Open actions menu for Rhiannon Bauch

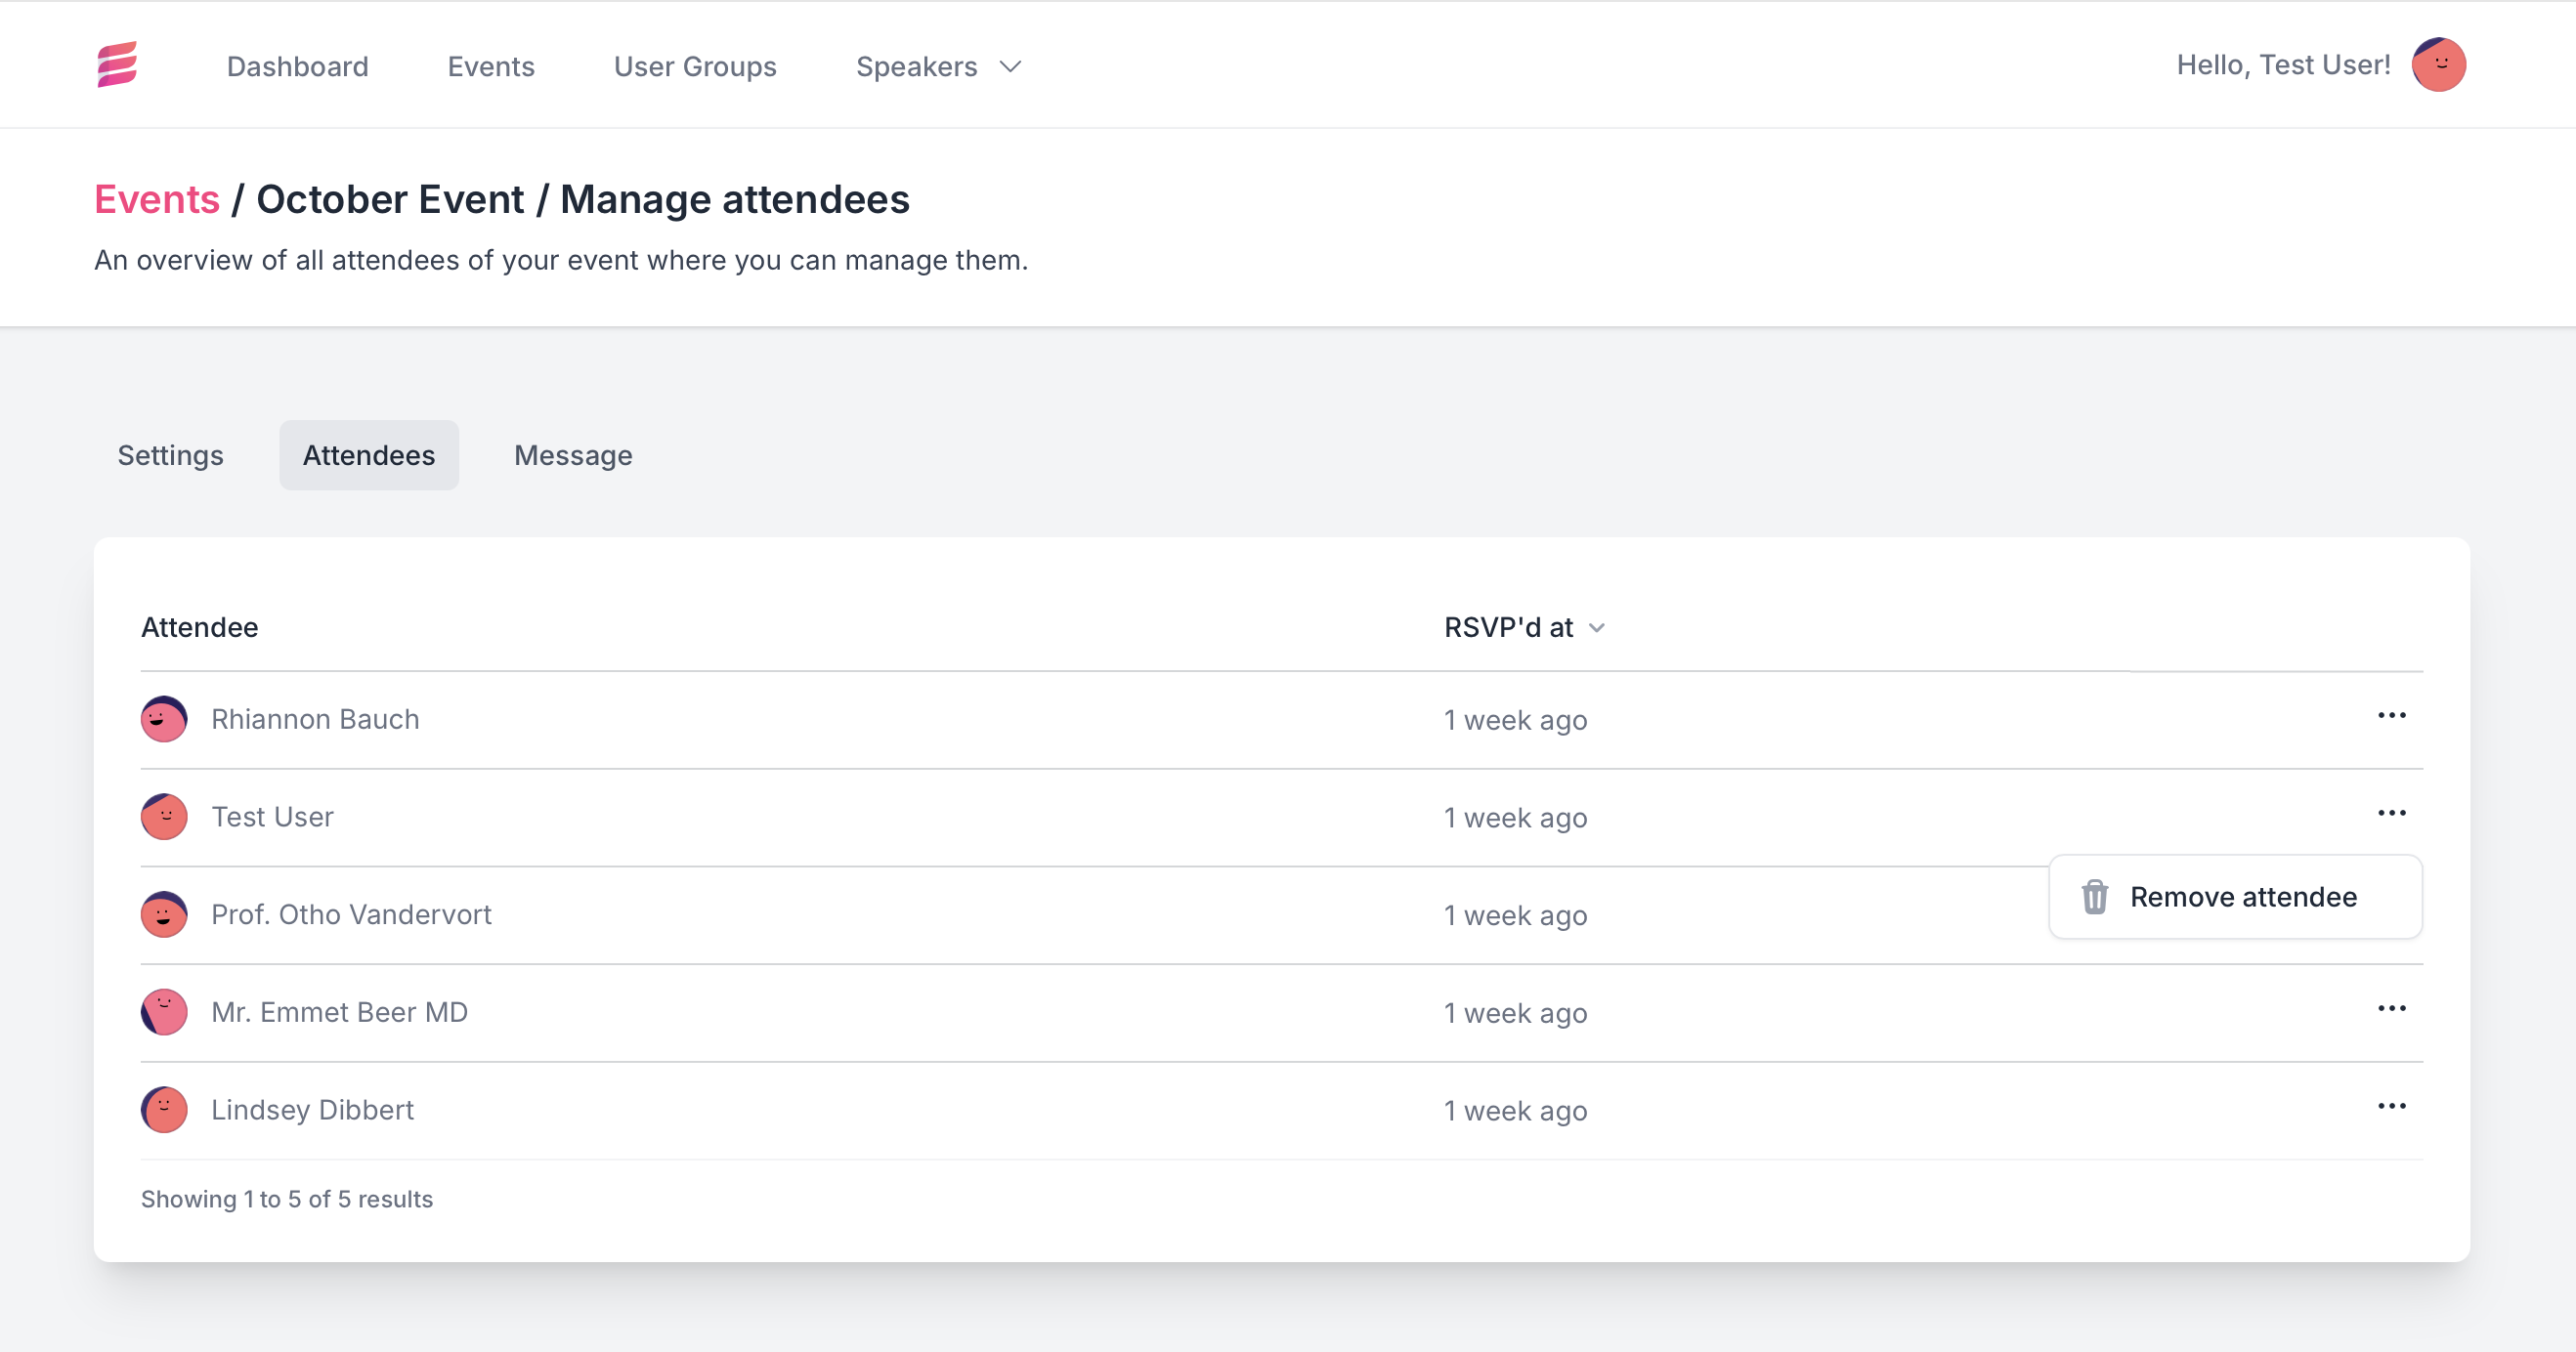[2391, 716]
